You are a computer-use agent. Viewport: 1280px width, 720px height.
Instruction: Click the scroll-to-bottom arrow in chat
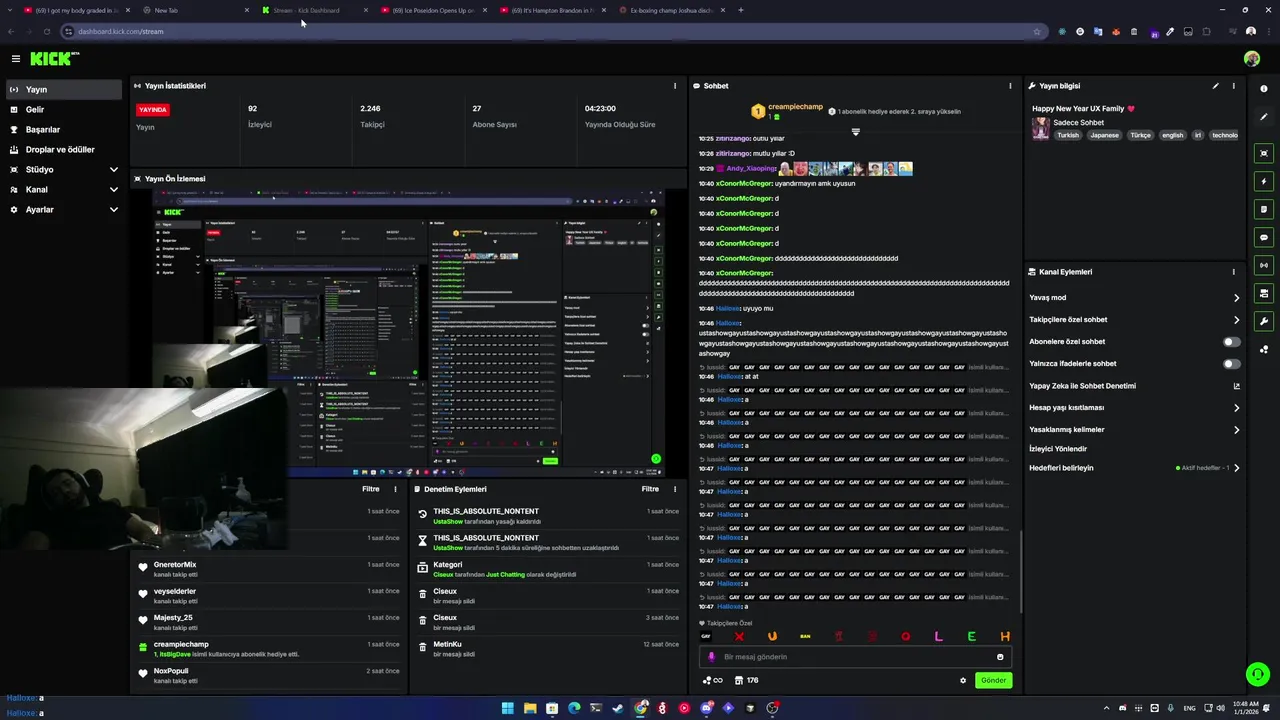pos(855,132)
